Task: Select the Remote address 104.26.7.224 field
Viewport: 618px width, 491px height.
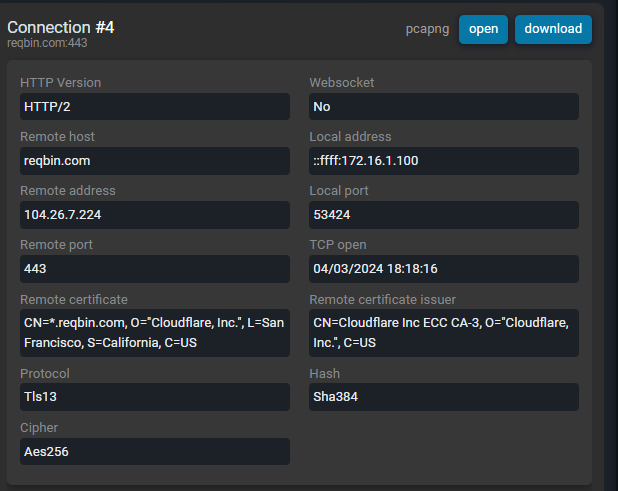Action: tap(155, 215)
